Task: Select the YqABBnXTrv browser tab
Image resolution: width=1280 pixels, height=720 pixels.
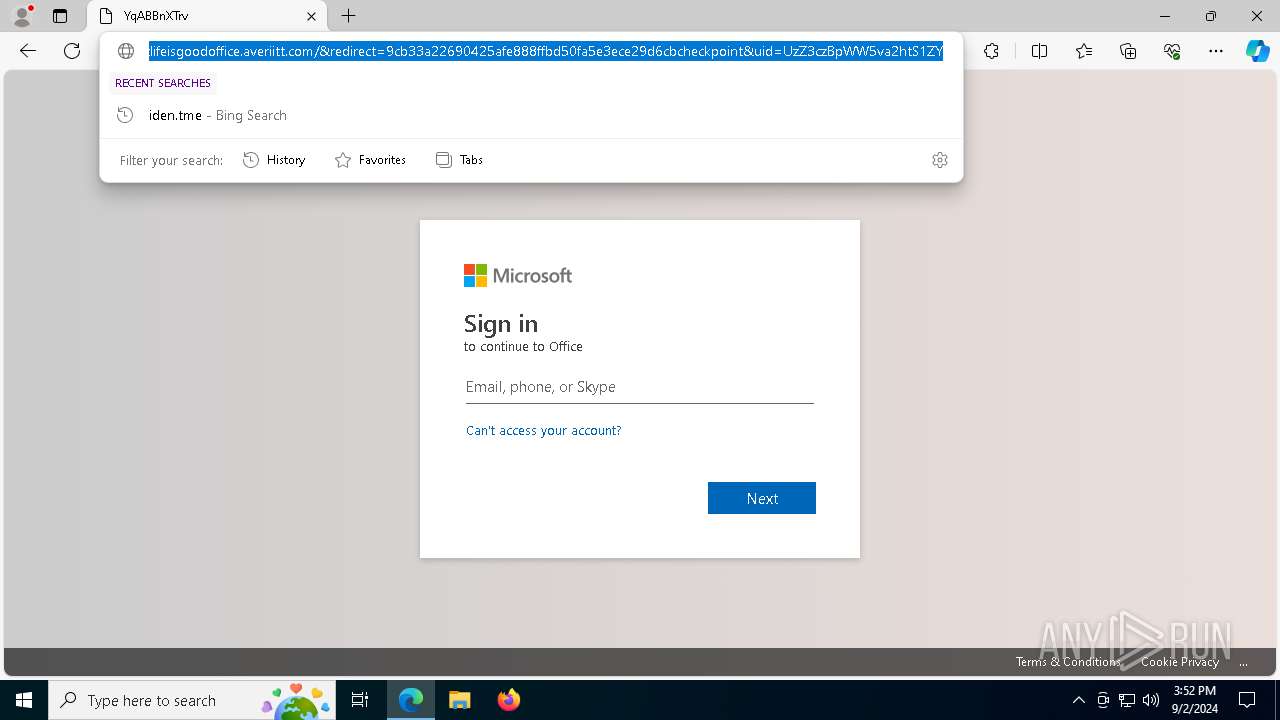Action: pyautogui.click(x=207, y=16)
